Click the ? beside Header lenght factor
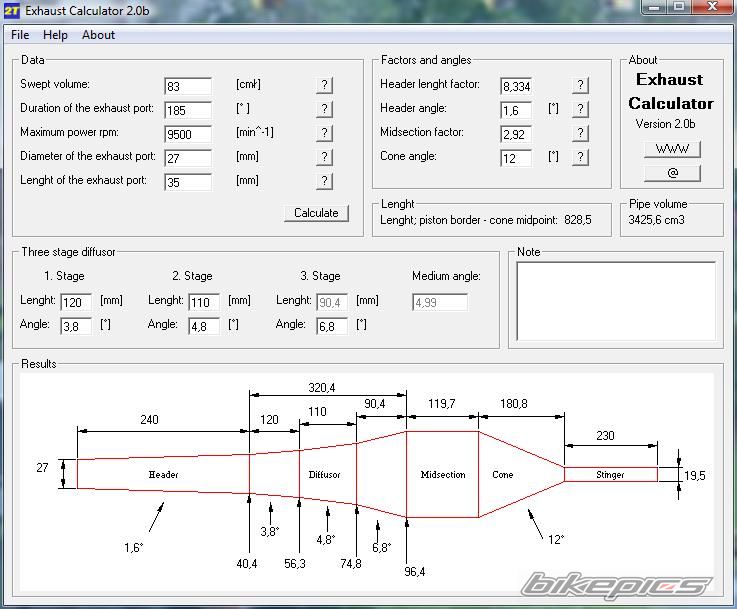The width and height of the screenshot is (737, 609). pyautogui.click(x=580, y=85)
